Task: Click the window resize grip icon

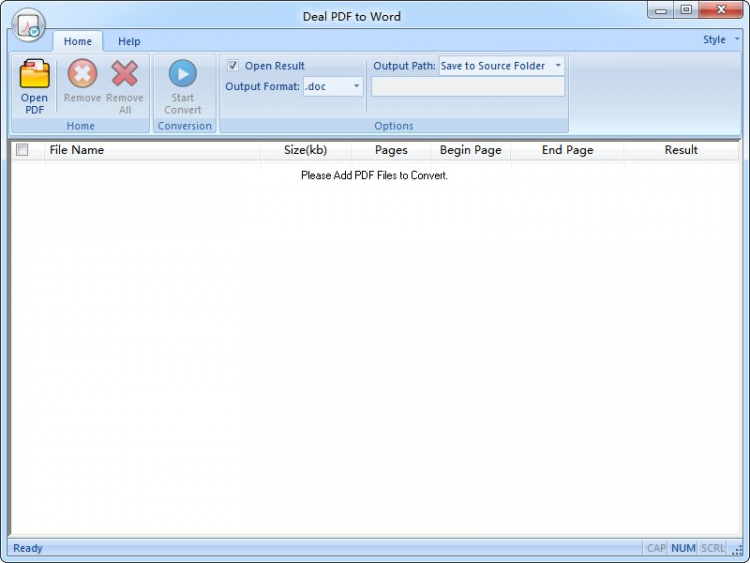Action: pos(737,550)
